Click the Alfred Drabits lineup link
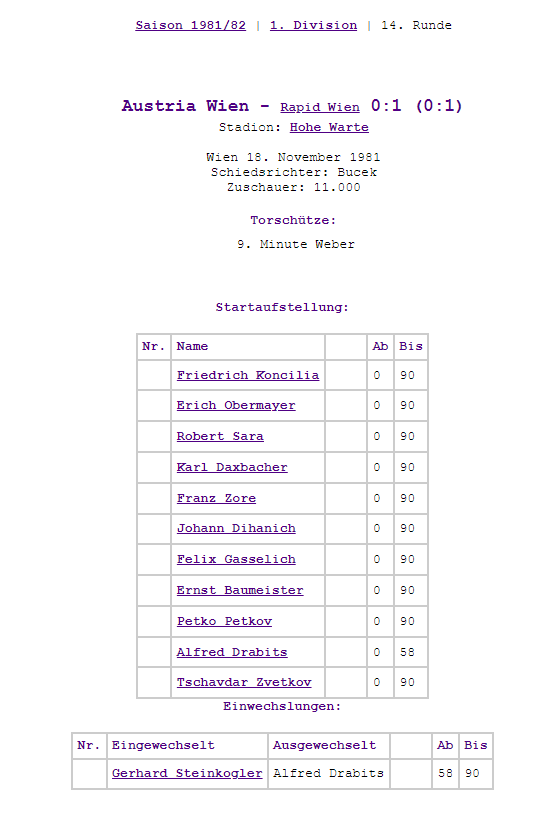 click(232, 652)
